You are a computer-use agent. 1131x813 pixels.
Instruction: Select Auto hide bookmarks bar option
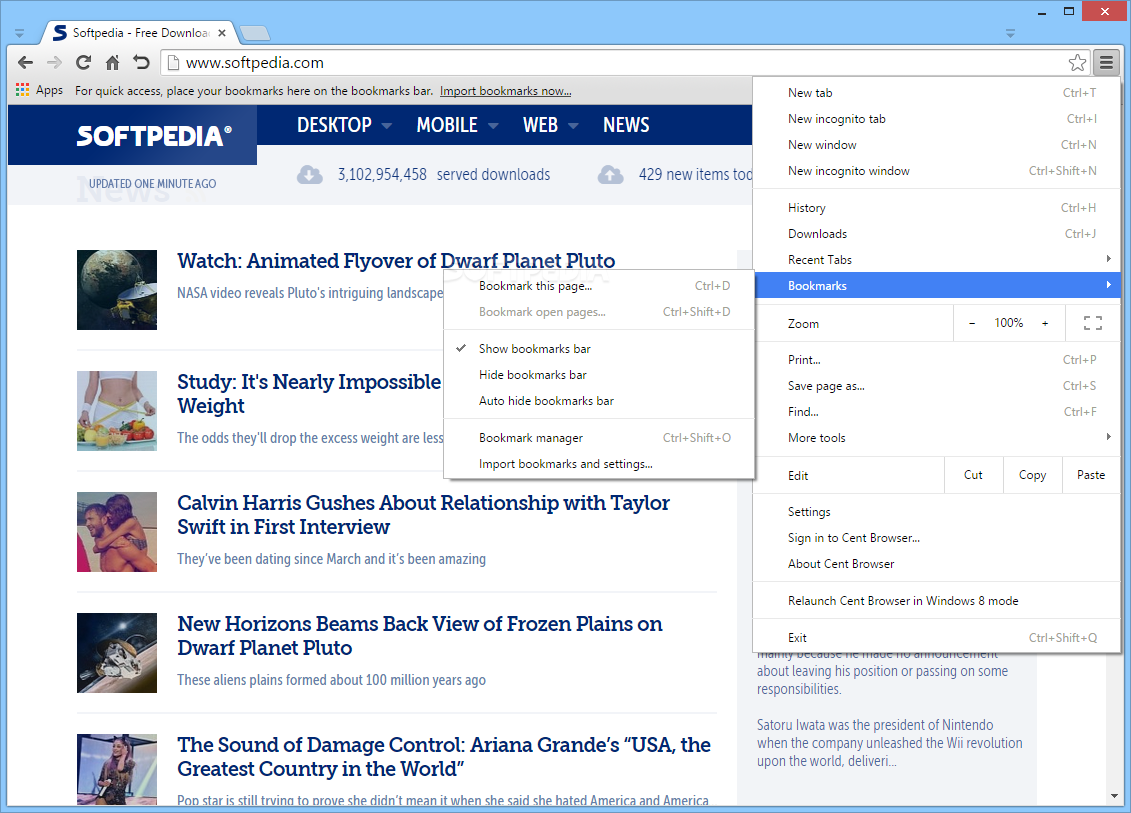599,400
